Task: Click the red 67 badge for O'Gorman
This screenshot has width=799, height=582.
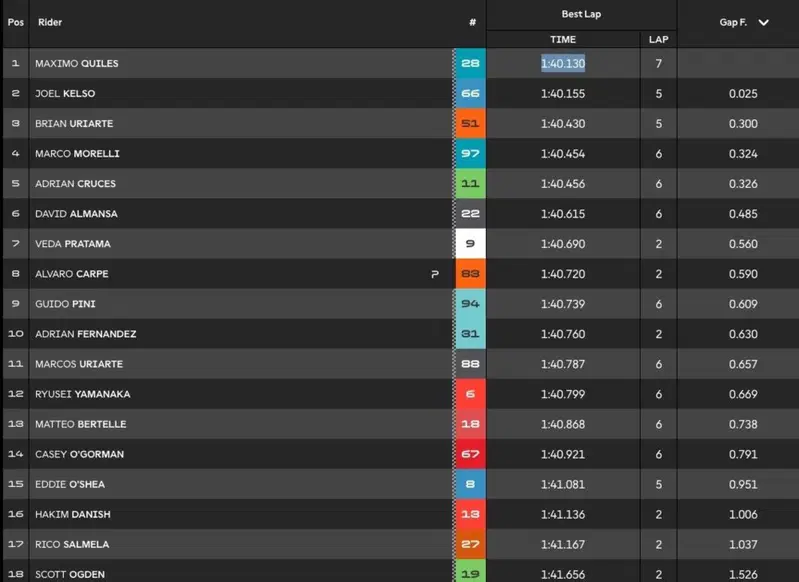Action: tap(470, 454)
